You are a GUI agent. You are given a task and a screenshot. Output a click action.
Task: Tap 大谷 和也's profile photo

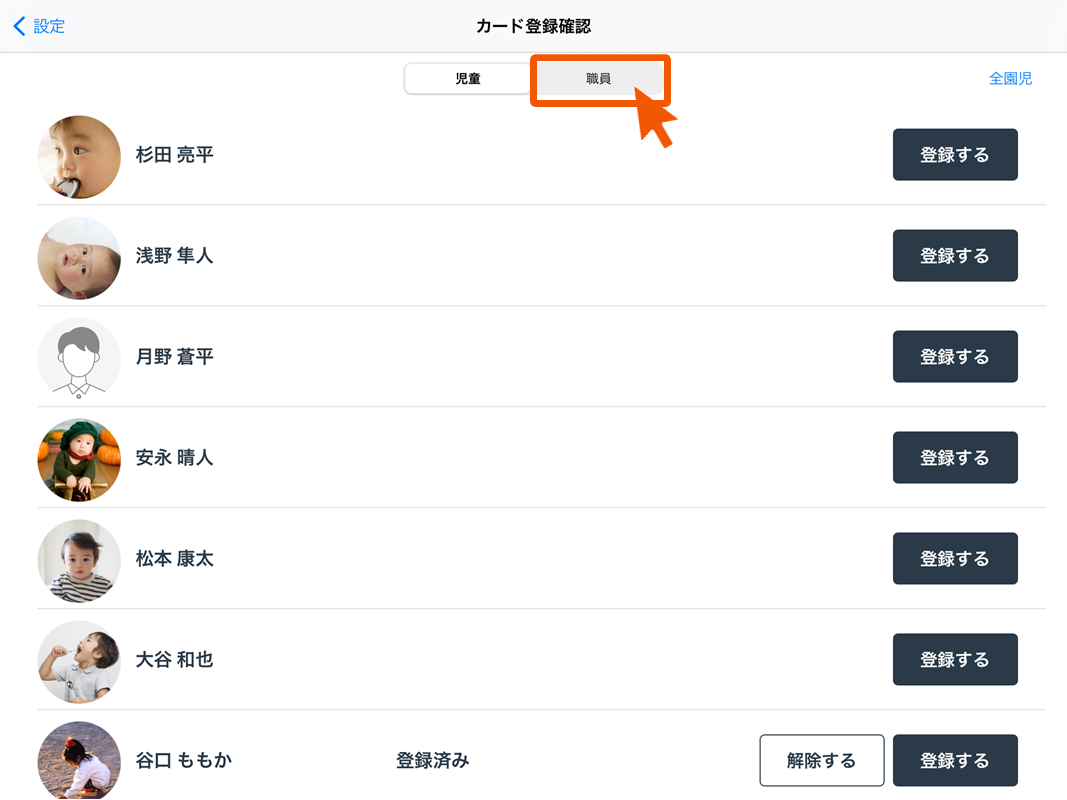[79, 661]
